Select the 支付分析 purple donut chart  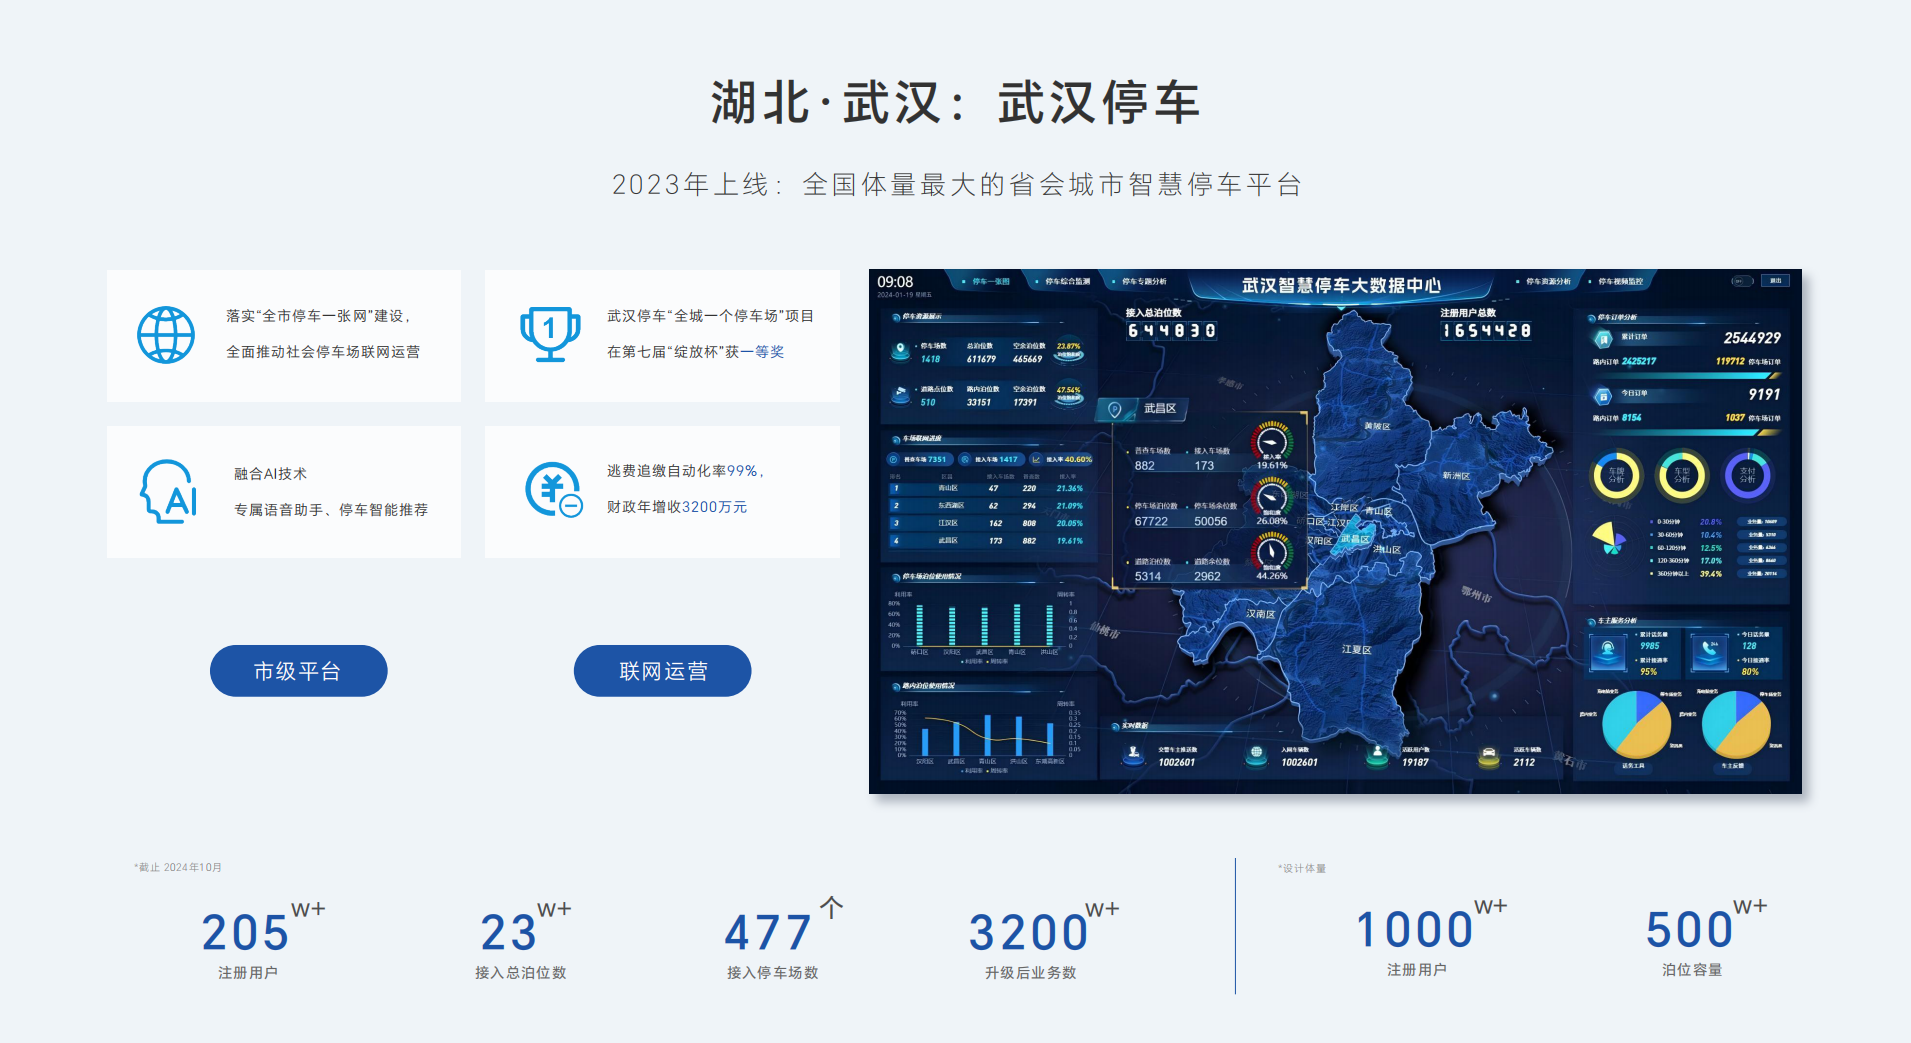pyautogui.click(x=1747, y=476)
